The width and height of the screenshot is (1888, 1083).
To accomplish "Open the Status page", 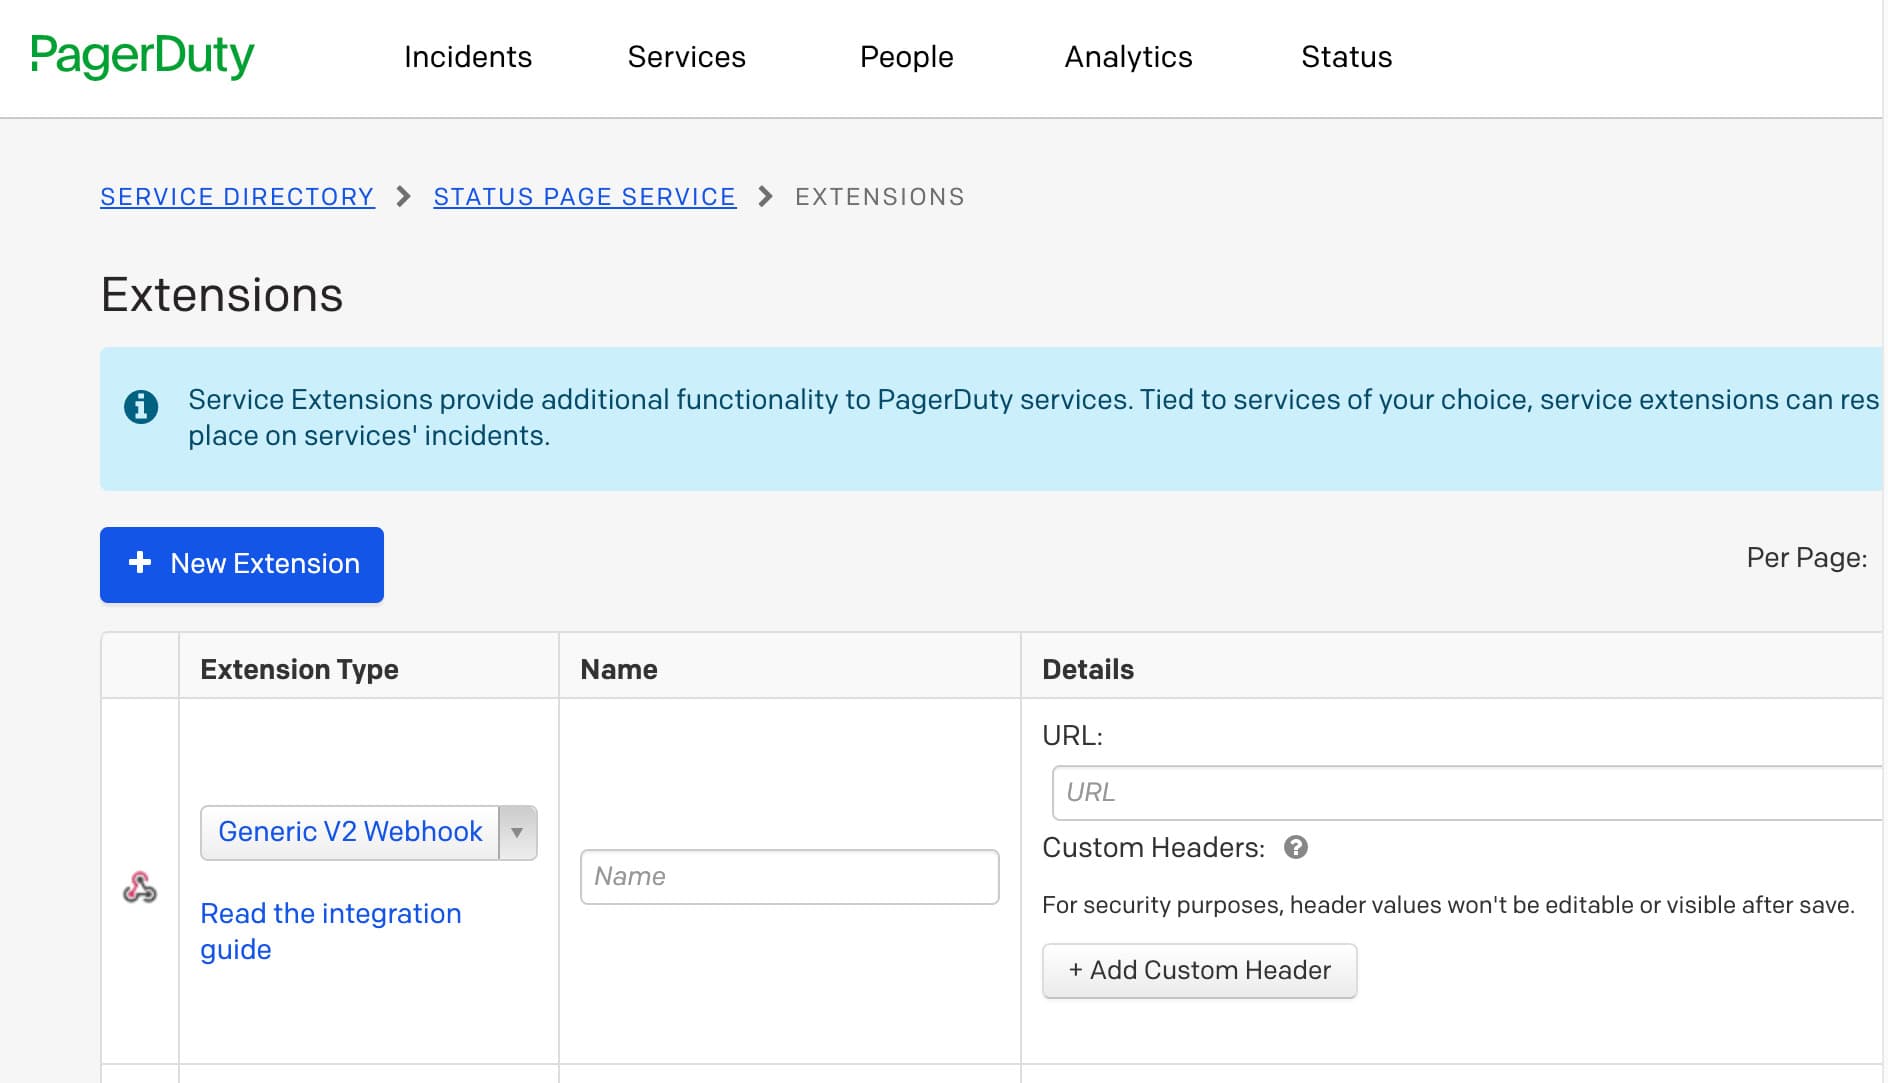I will (x=1345, y=57).
